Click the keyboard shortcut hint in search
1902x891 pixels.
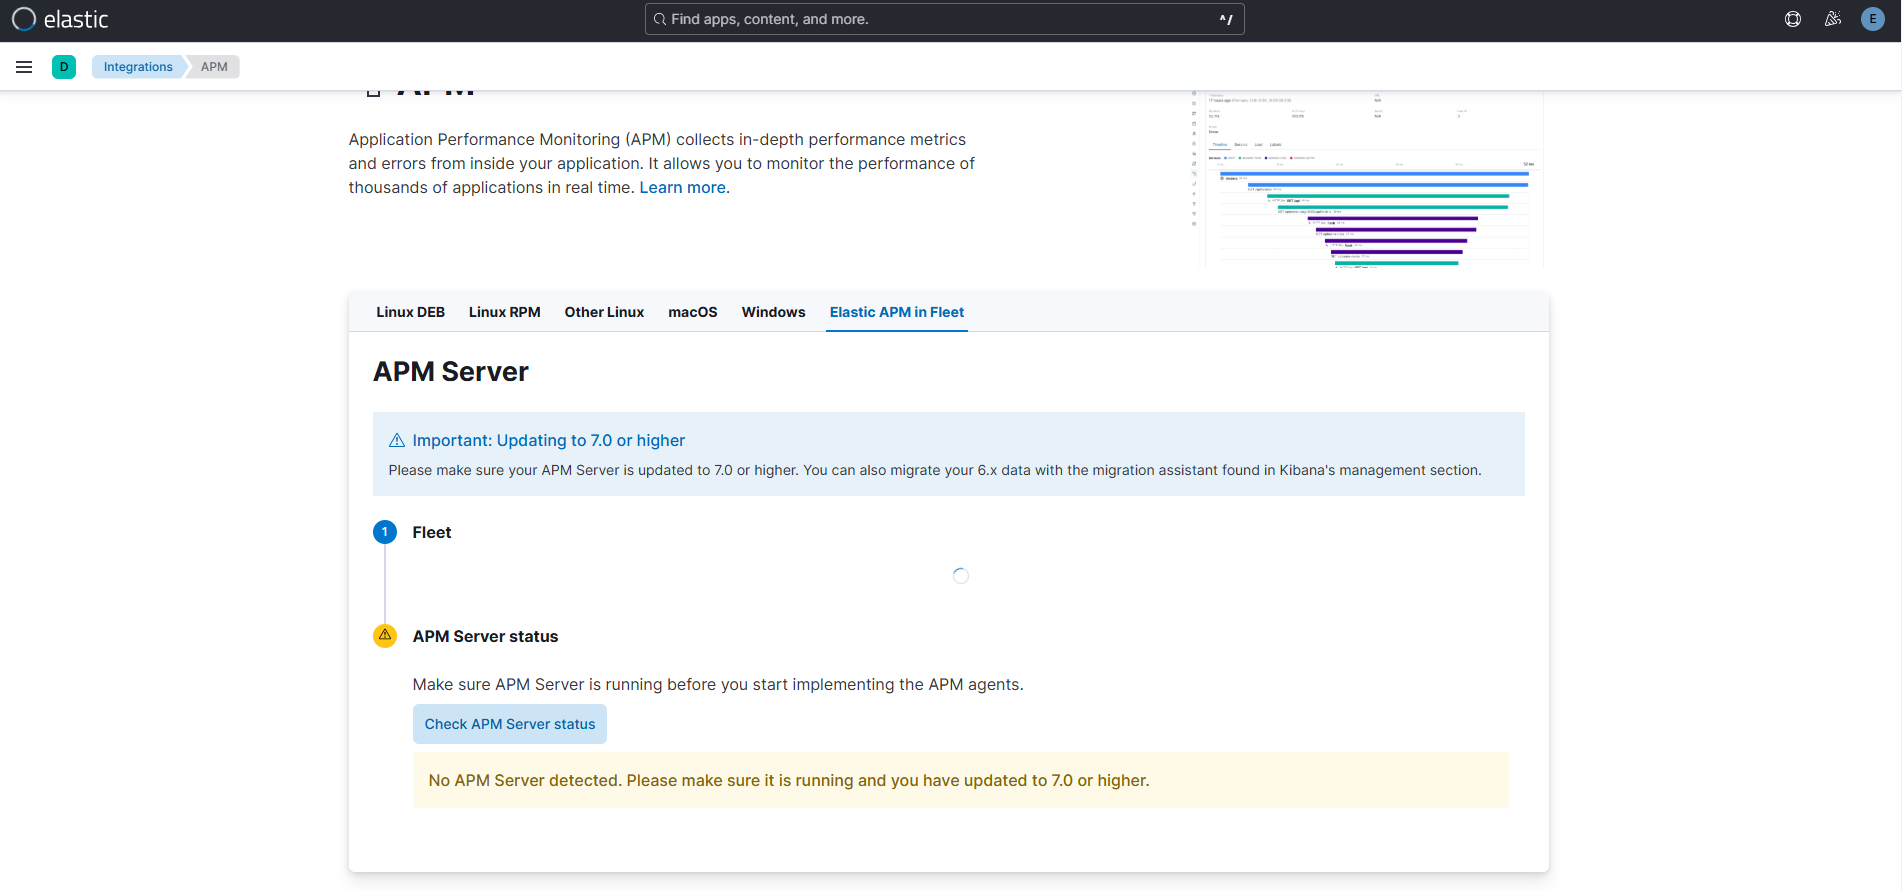tap(1226, 19)
